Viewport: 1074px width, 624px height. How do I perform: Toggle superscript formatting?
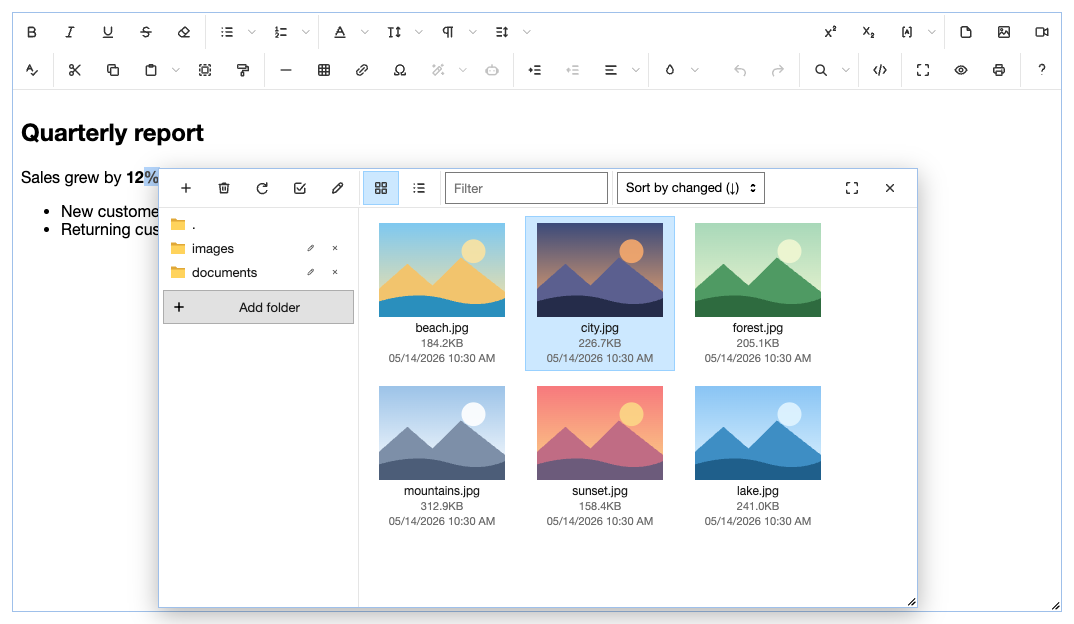pos(830,32)
